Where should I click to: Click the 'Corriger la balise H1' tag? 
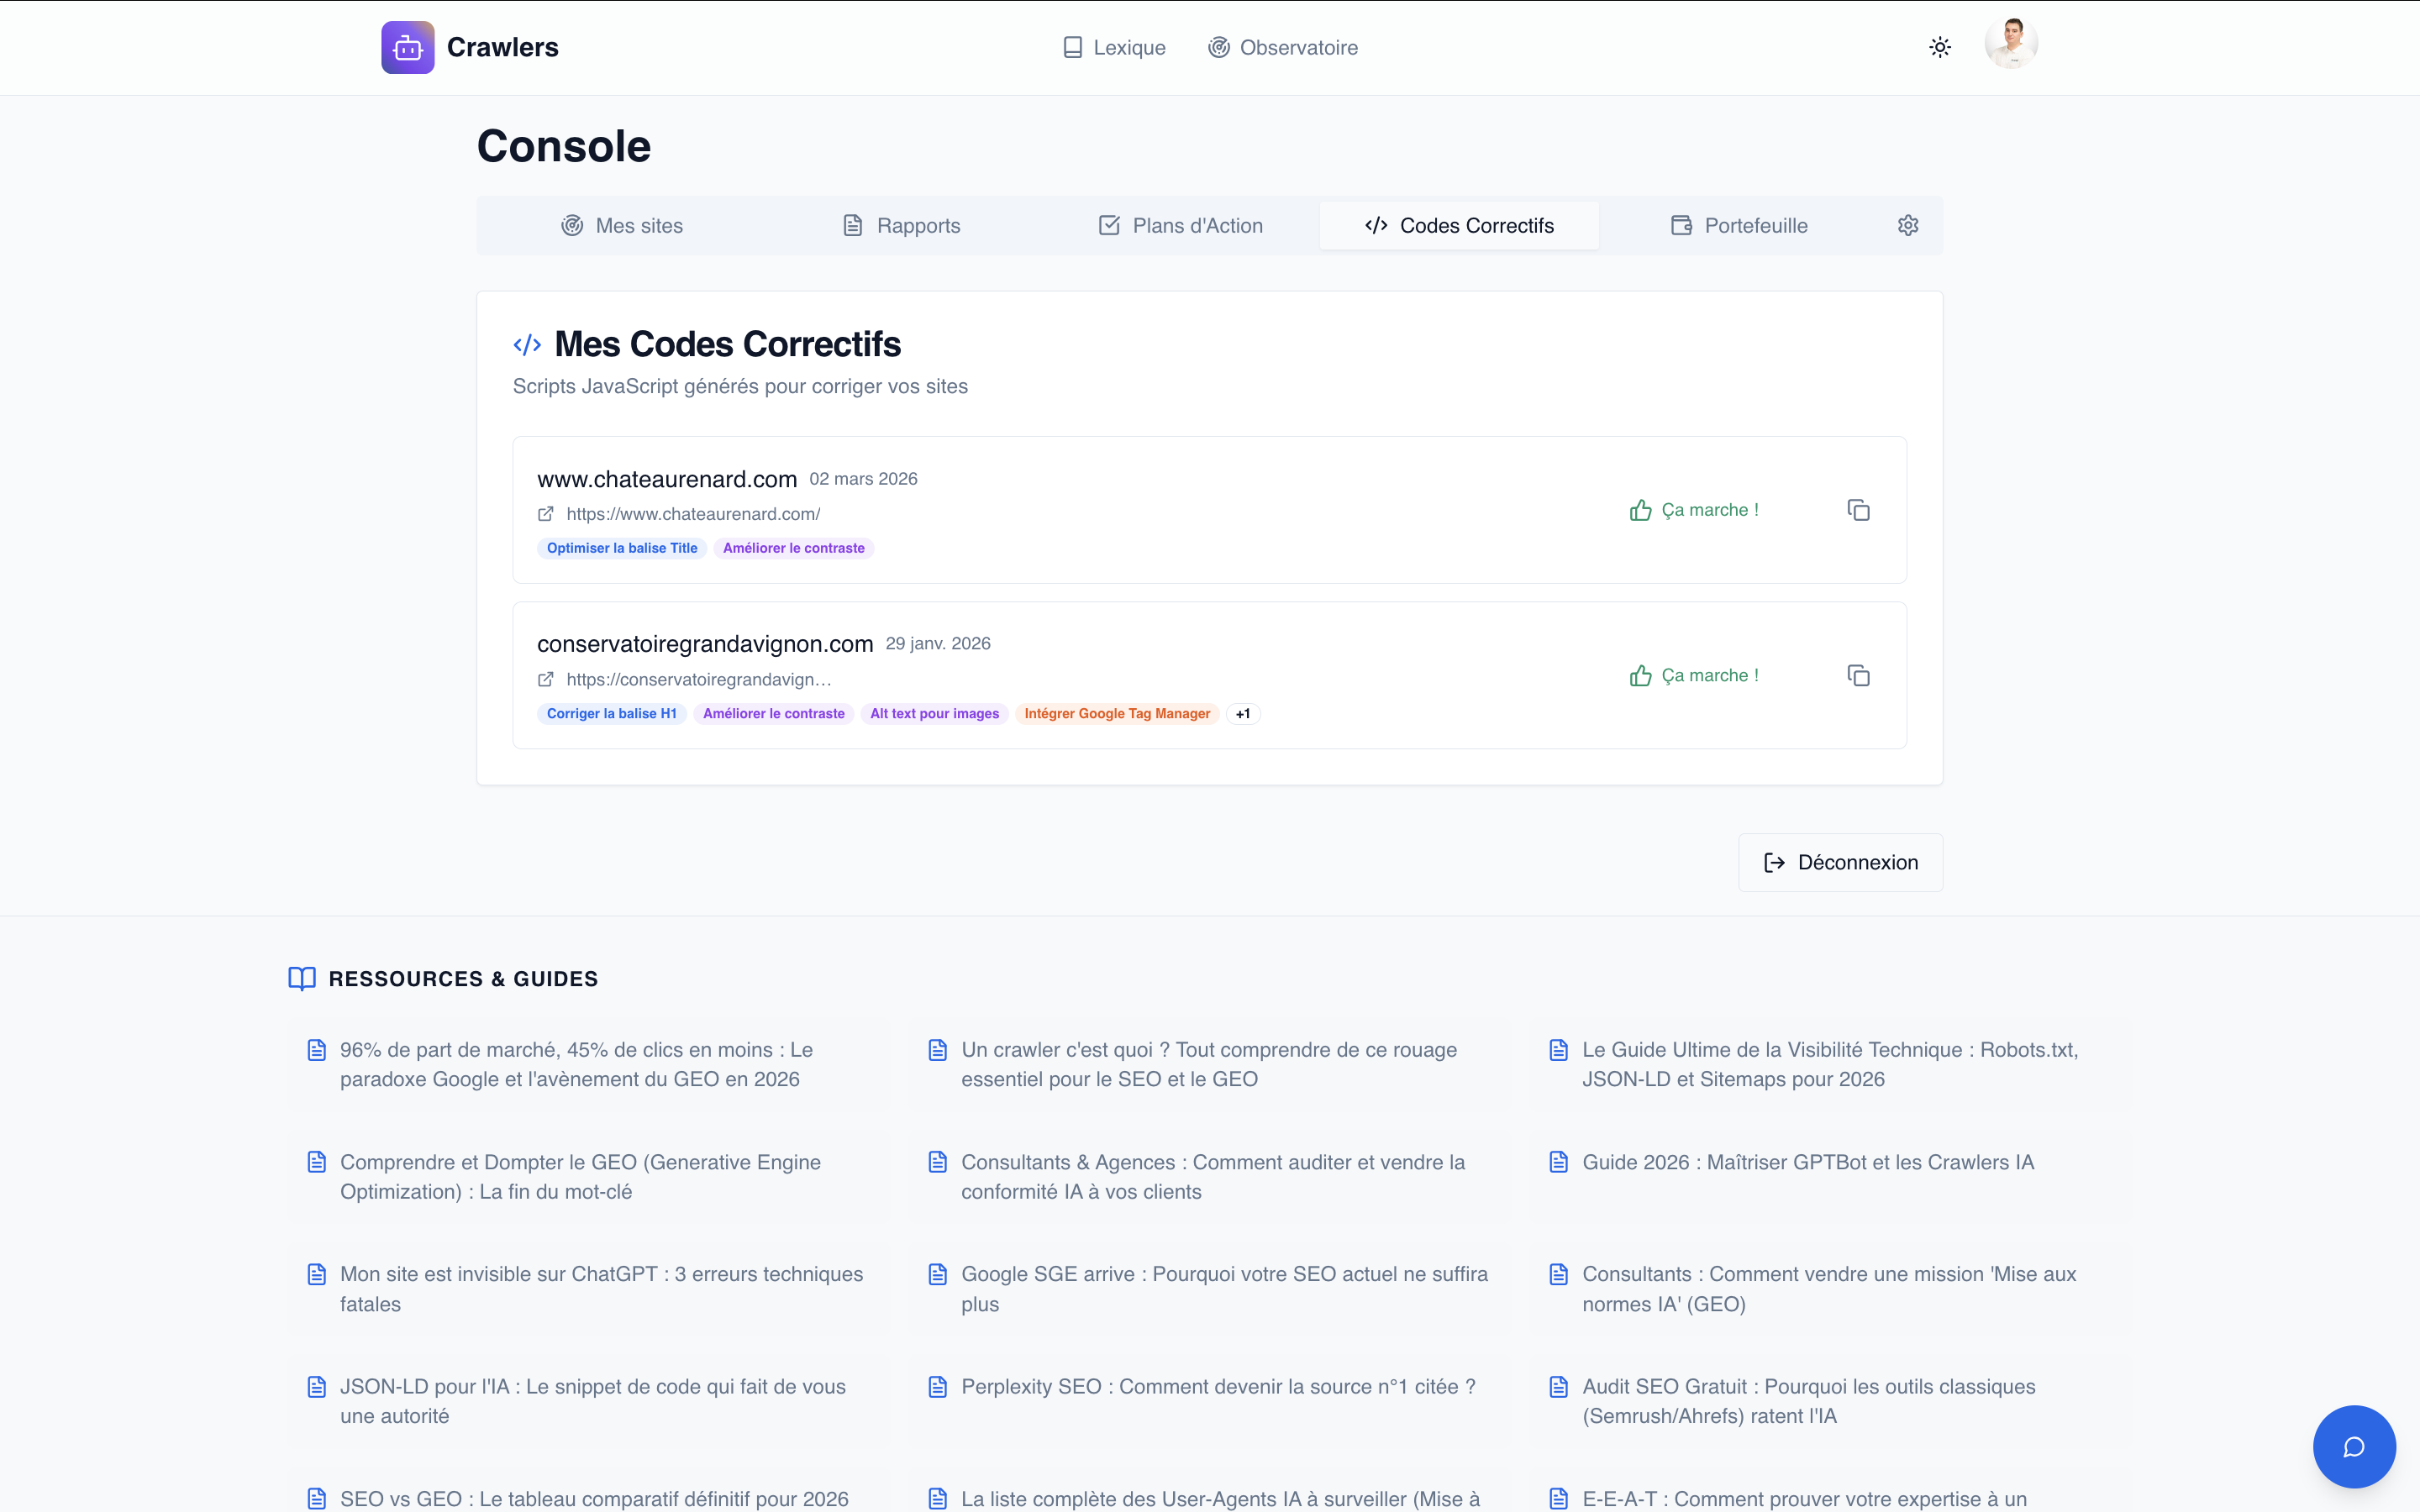point(611,713)
